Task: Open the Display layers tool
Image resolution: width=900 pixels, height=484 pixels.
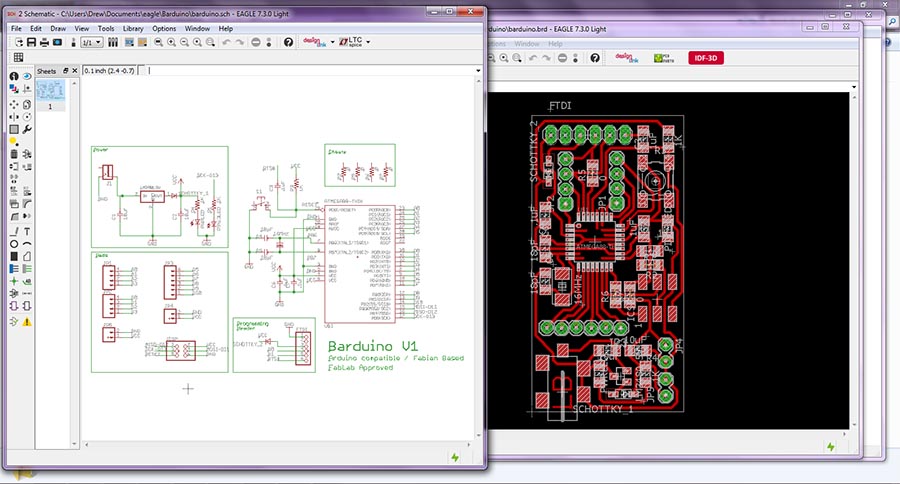Action: [x=14, y=90]
